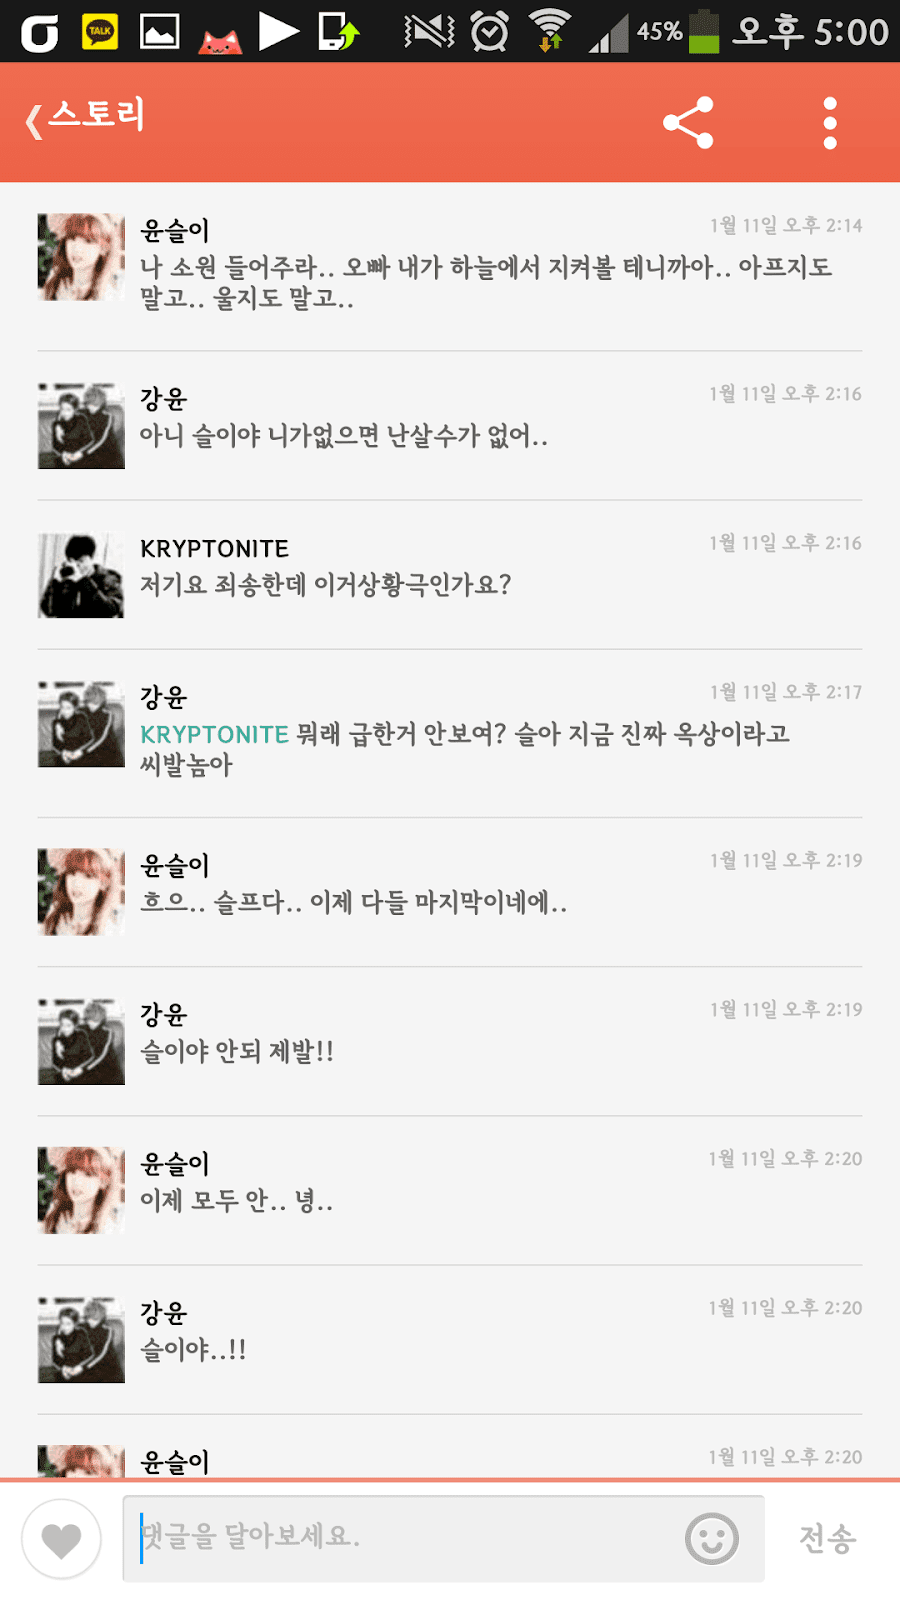This screenshot has height=1600, width=900.
Task: Tap the Wi-Fi status icon
Action: click(x=549, y=30)
